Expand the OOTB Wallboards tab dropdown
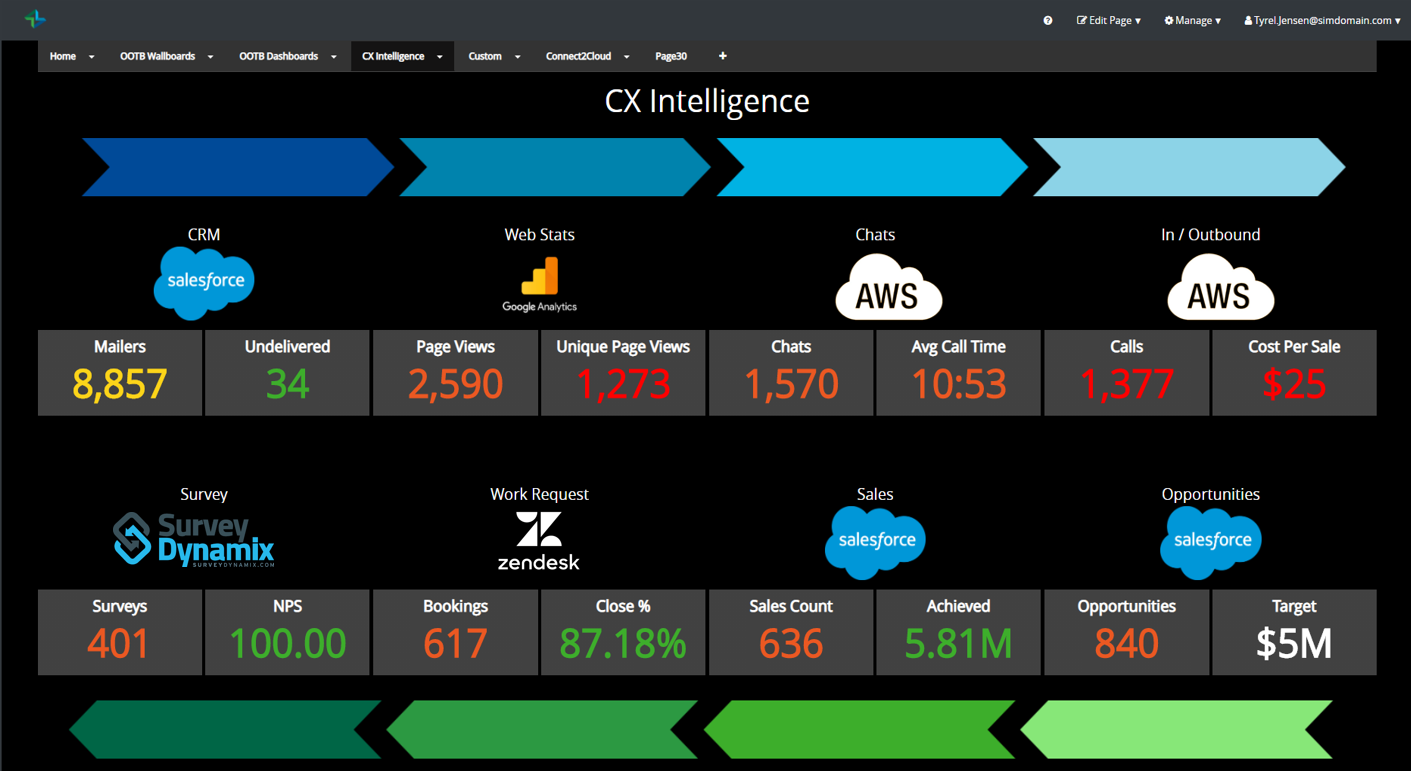1411x771 pixels. [210, 56]
